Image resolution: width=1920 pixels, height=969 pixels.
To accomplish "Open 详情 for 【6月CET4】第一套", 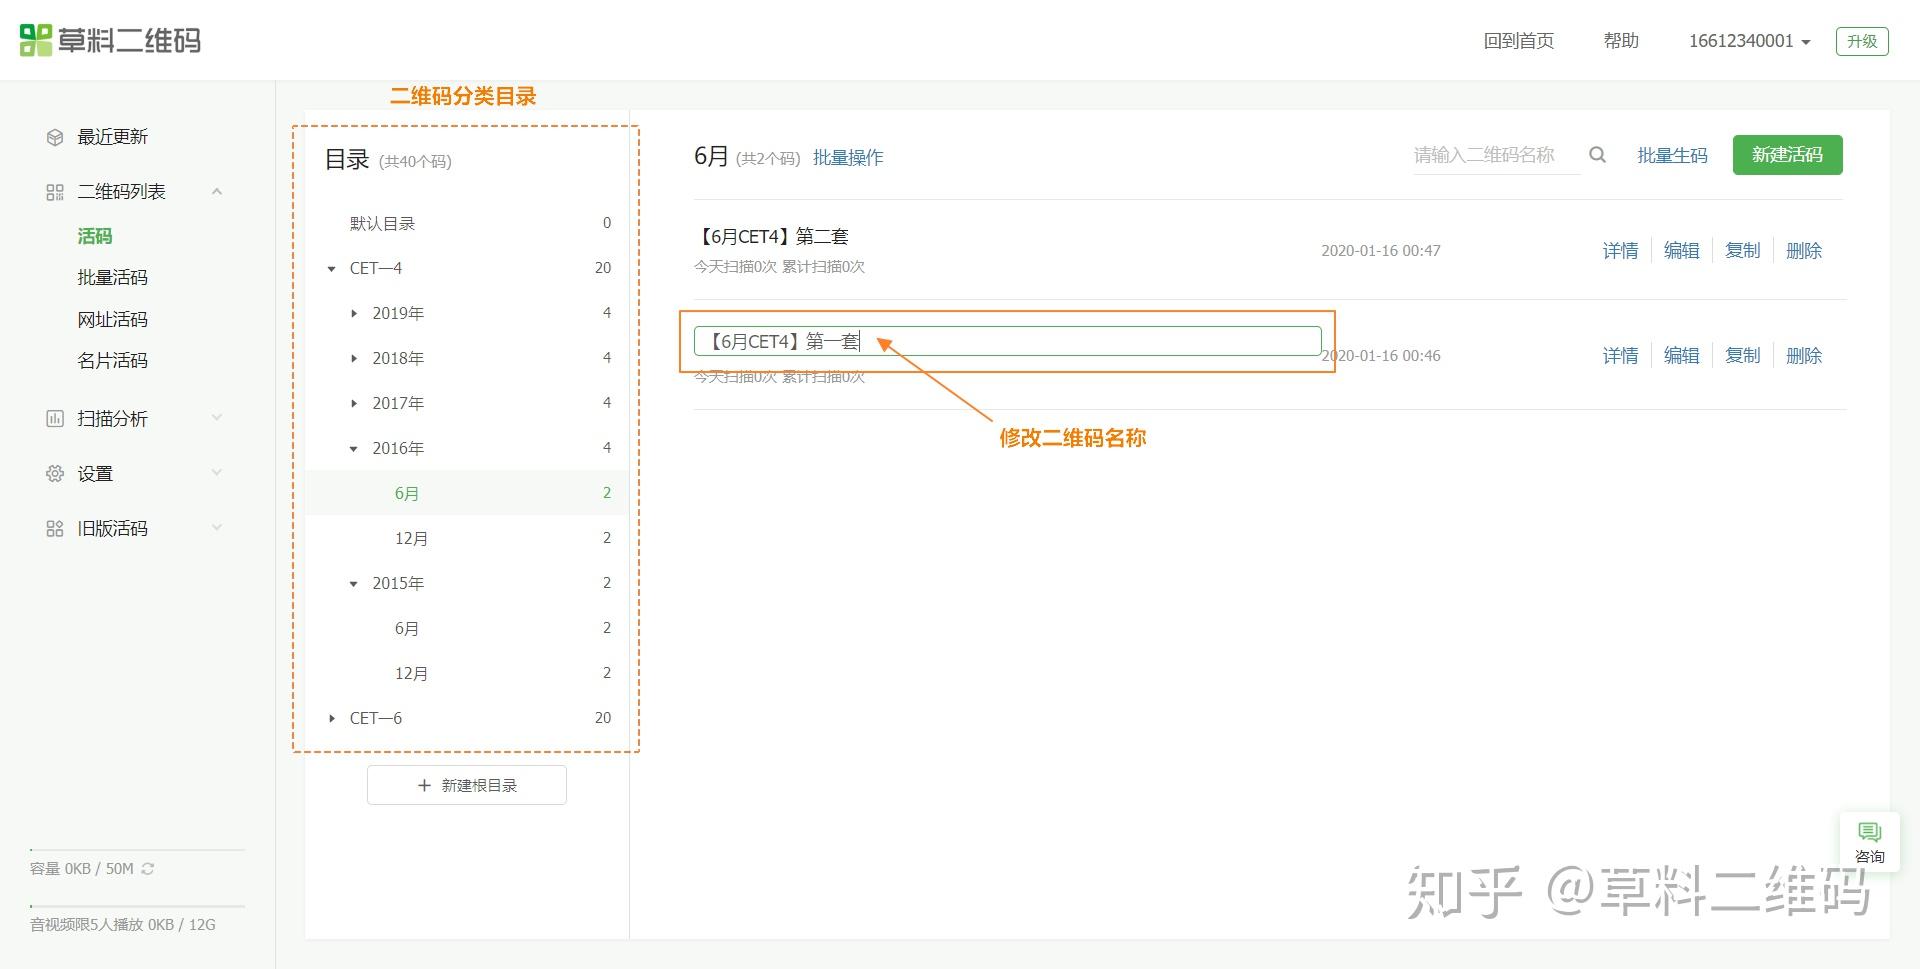I will (1621, 356).
